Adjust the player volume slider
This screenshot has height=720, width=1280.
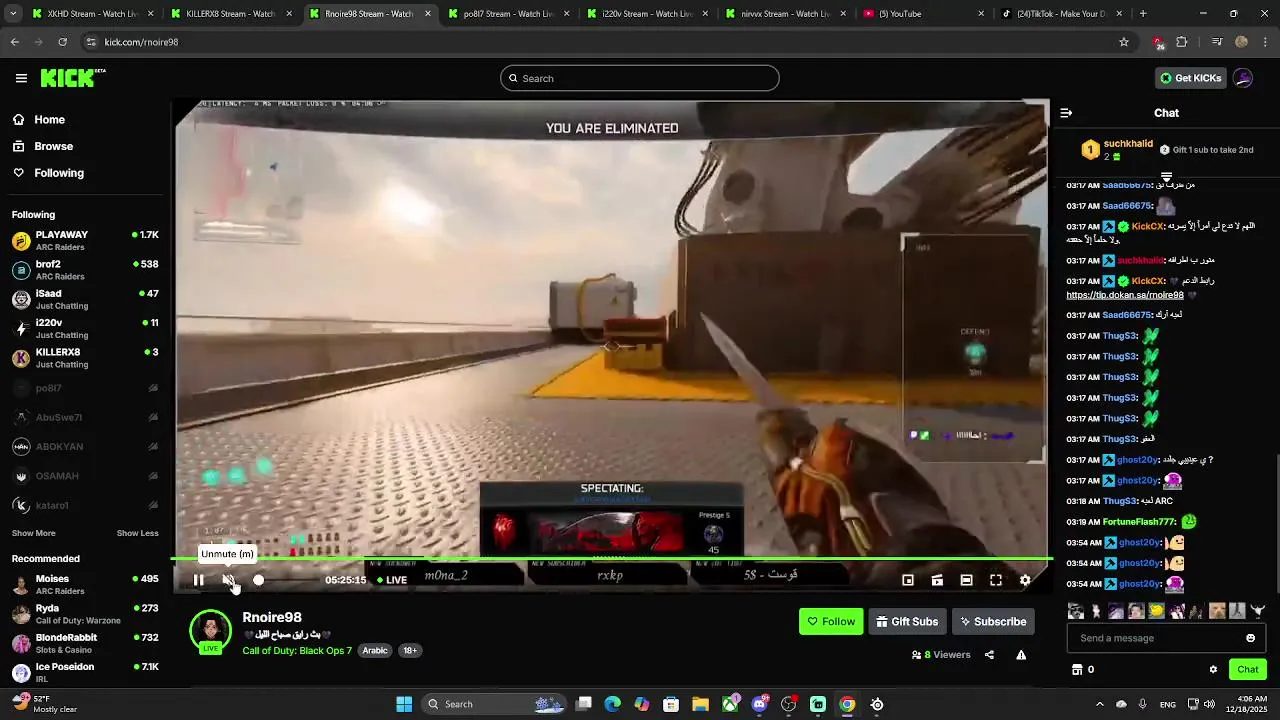285,580
